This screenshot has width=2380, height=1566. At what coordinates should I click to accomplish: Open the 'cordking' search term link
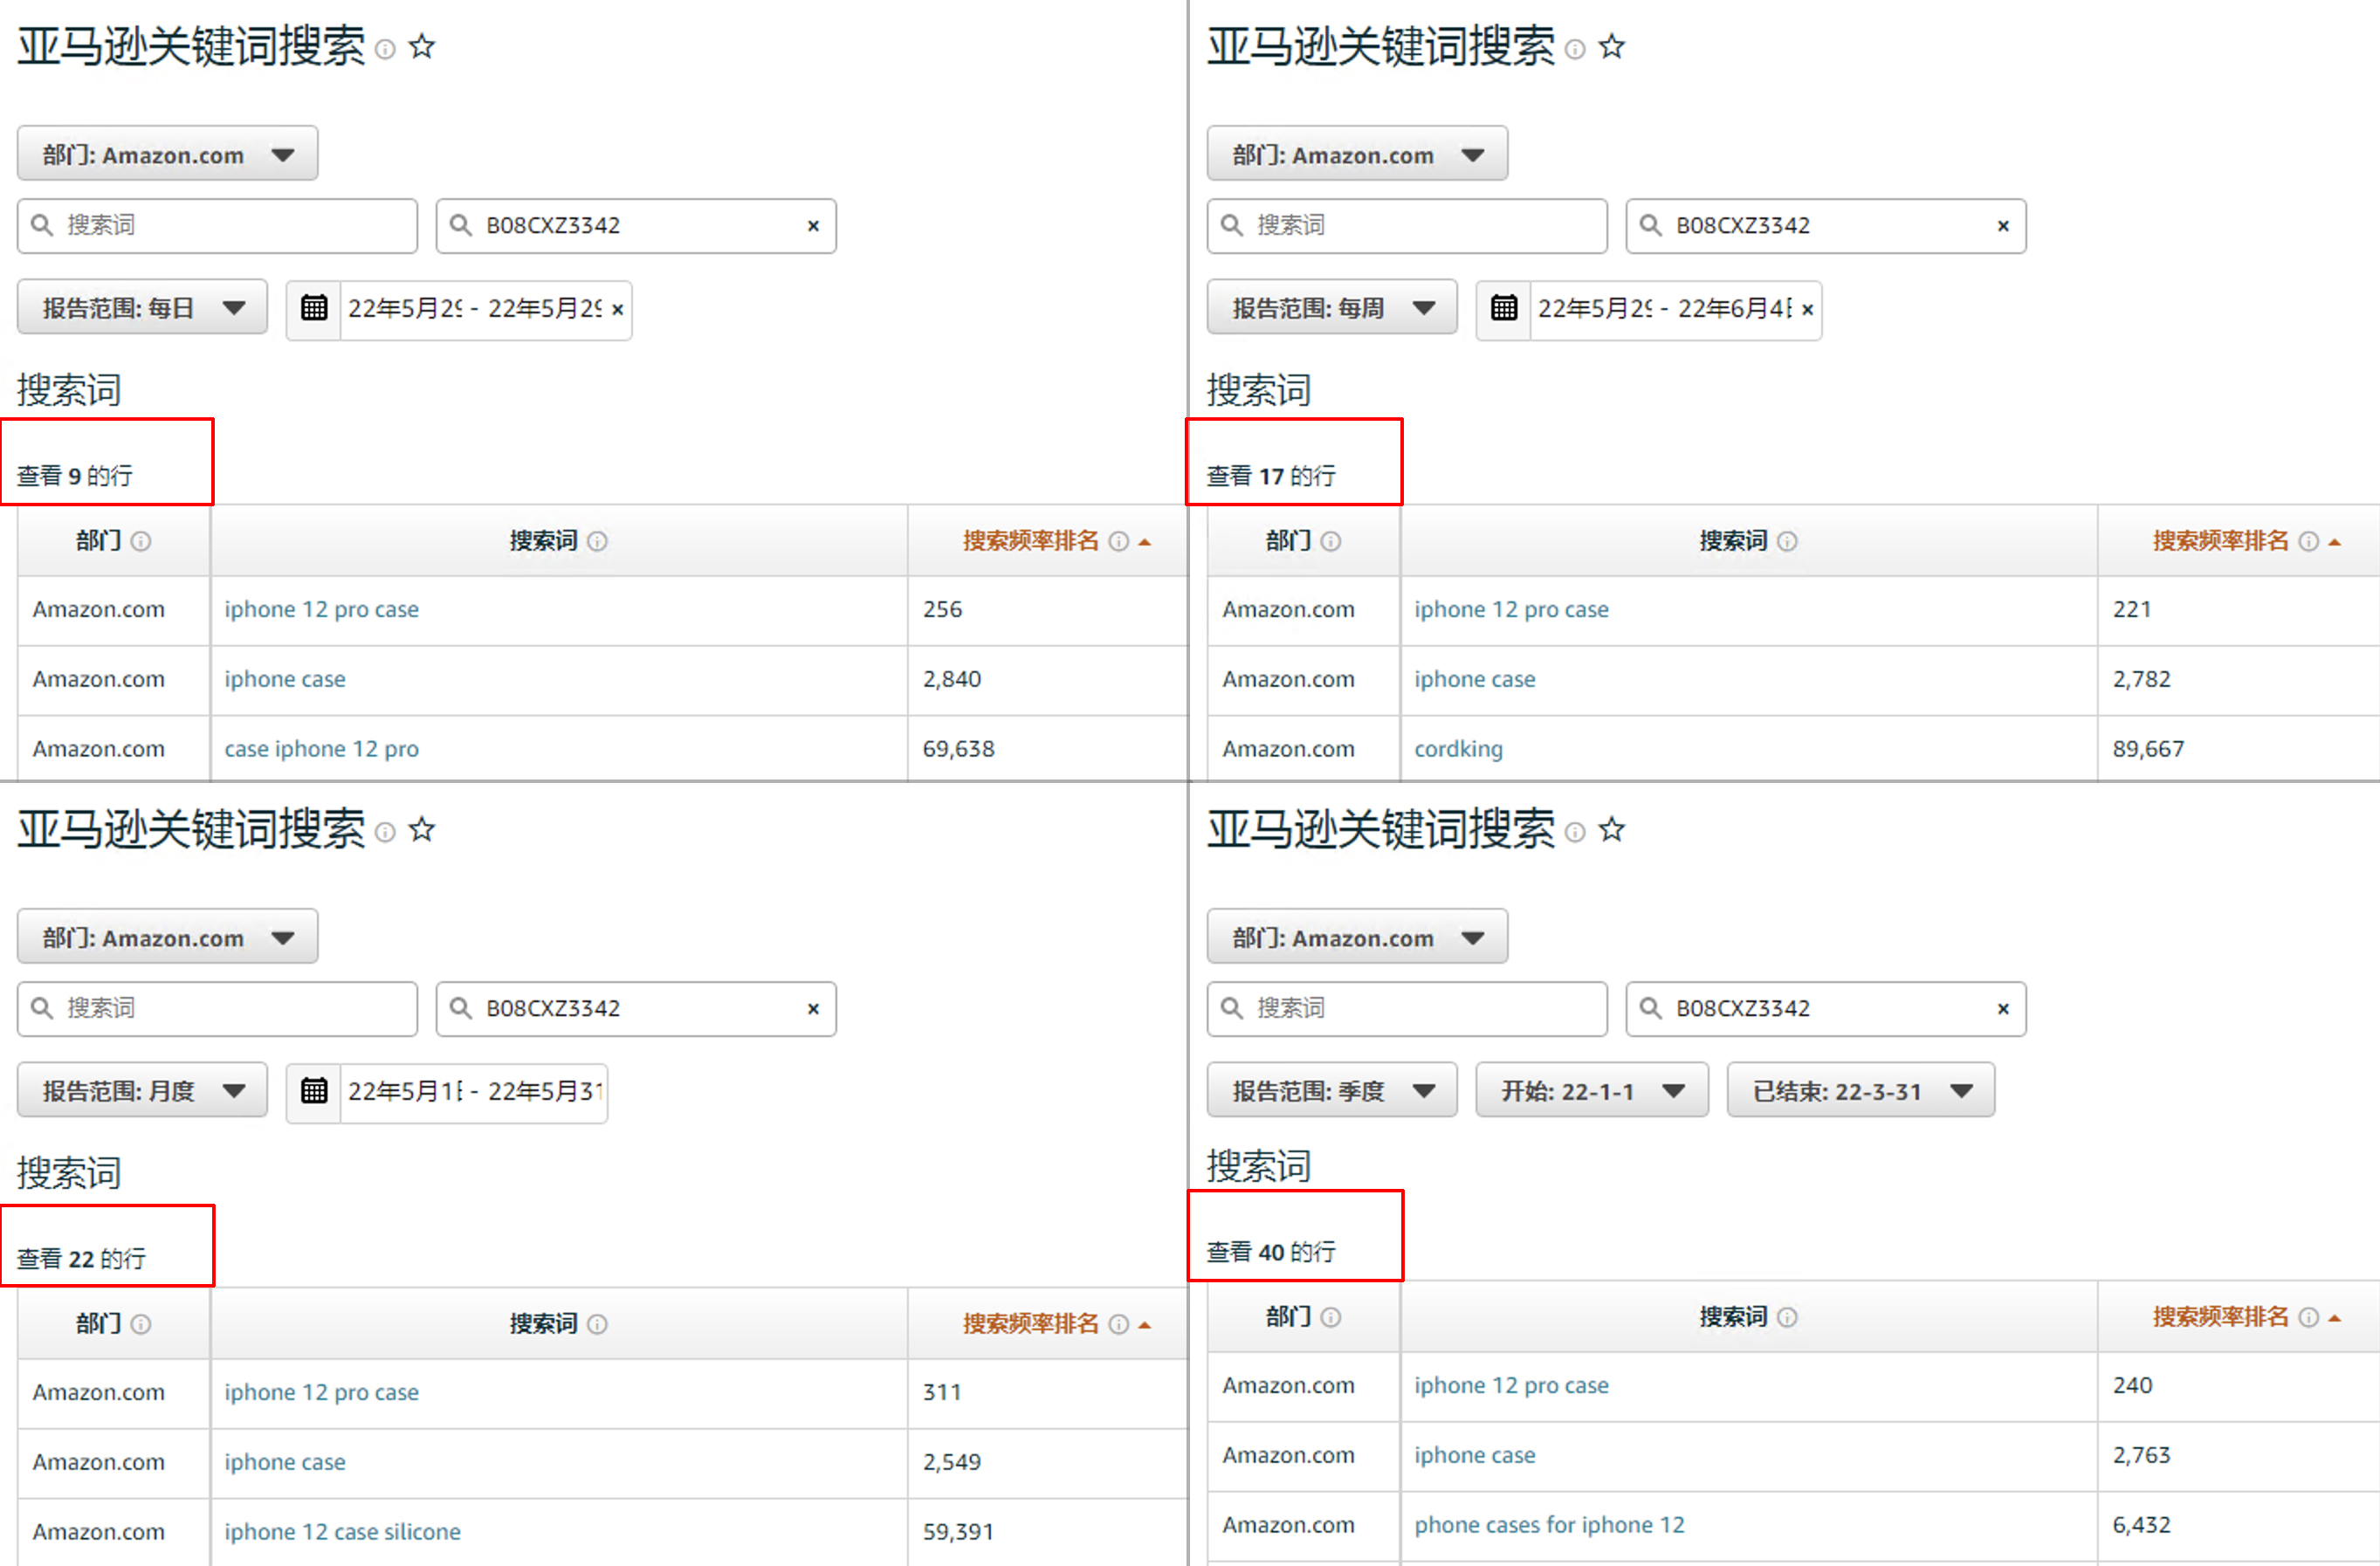tap(1458, 749)
